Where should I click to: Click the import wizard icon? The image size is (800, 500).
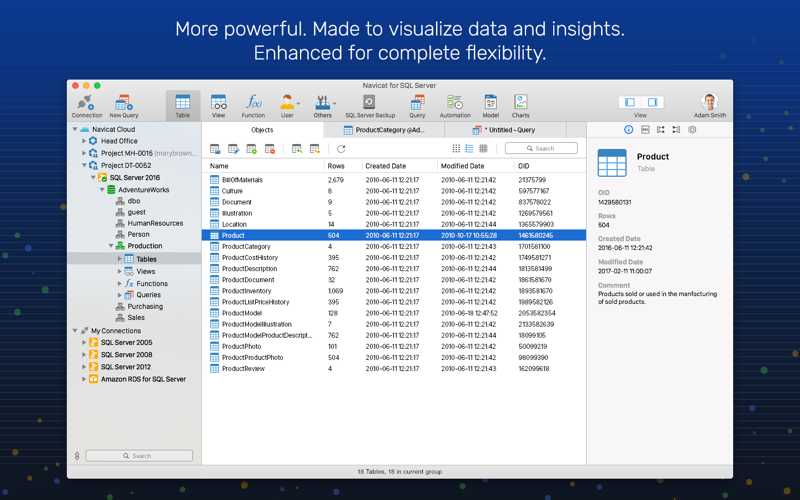(296, 149)
